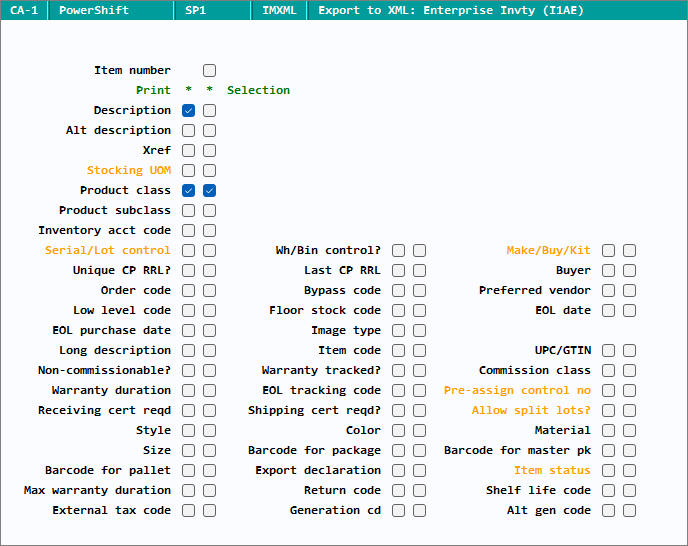Tick Image type print checkbox
Image resolution: width=688 pixels, height=546 pixels.
click(398, 330)
